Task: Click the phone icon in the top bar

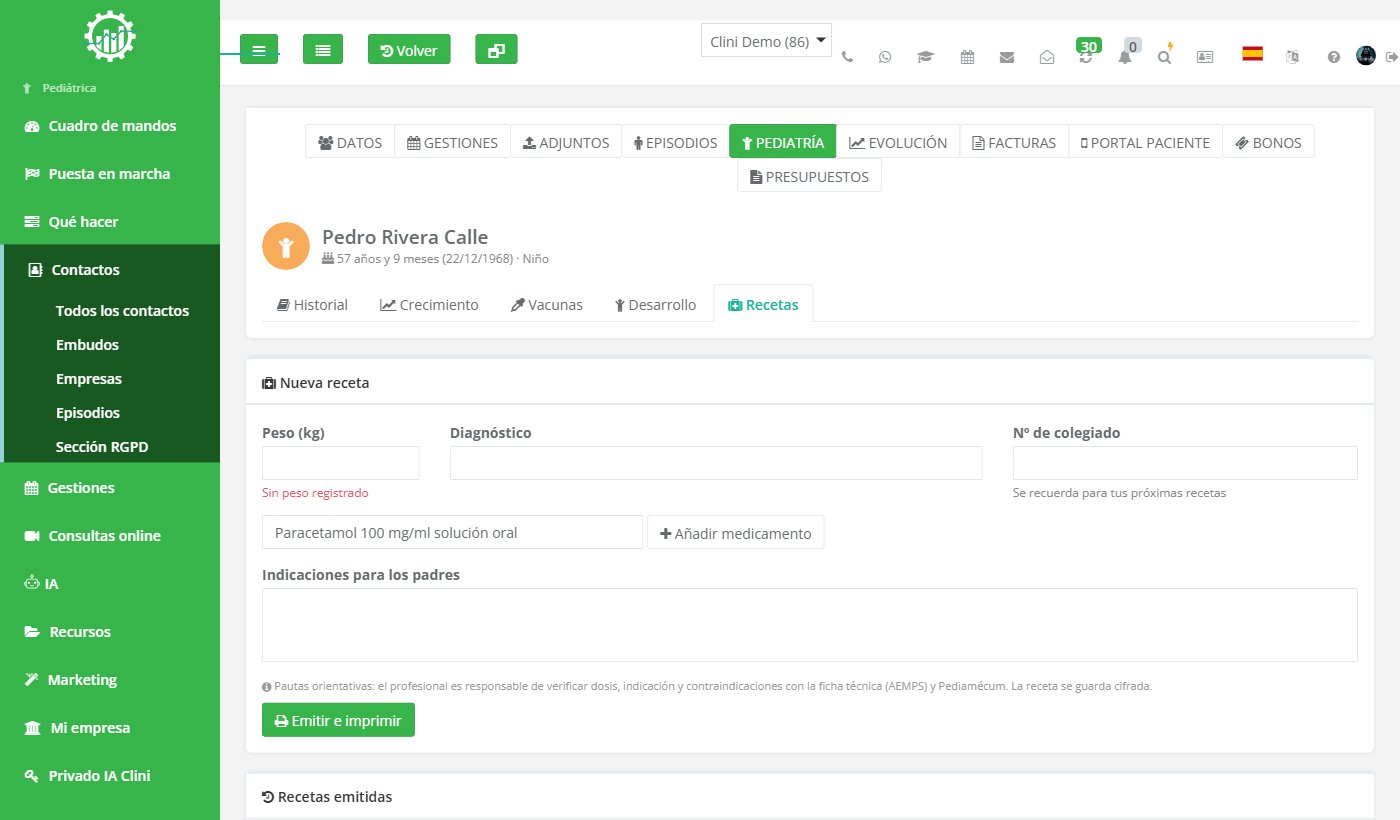Action: (x=848, y=57)
